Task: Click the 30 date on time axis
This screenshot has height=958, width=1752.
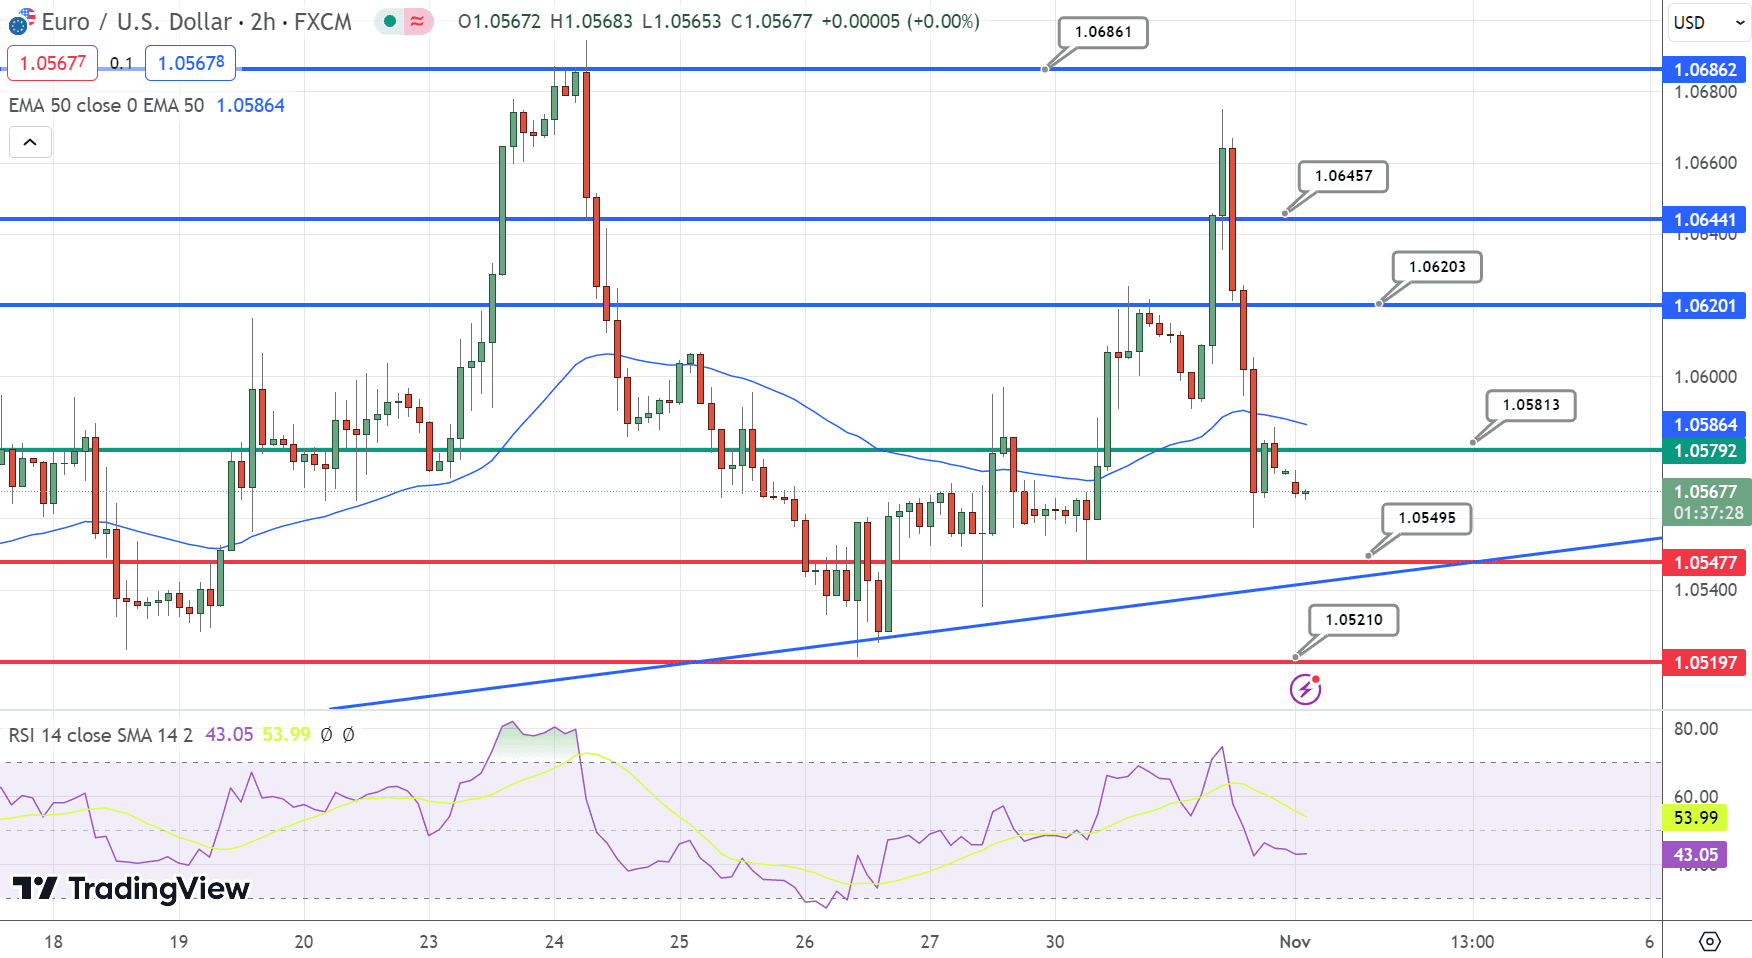Action: (x=1055, y=941)
